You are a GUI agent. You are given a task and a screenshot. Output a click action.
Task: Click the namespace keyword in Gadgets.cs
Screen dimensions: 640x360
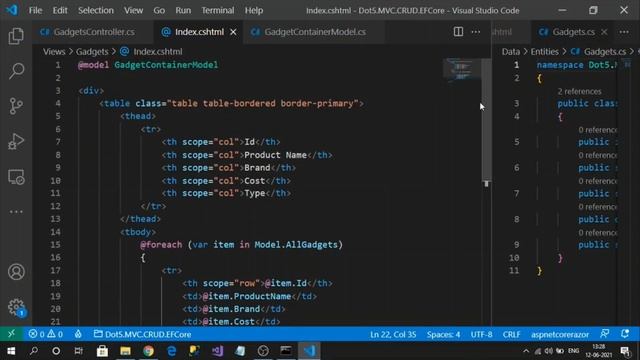point(560,65)
